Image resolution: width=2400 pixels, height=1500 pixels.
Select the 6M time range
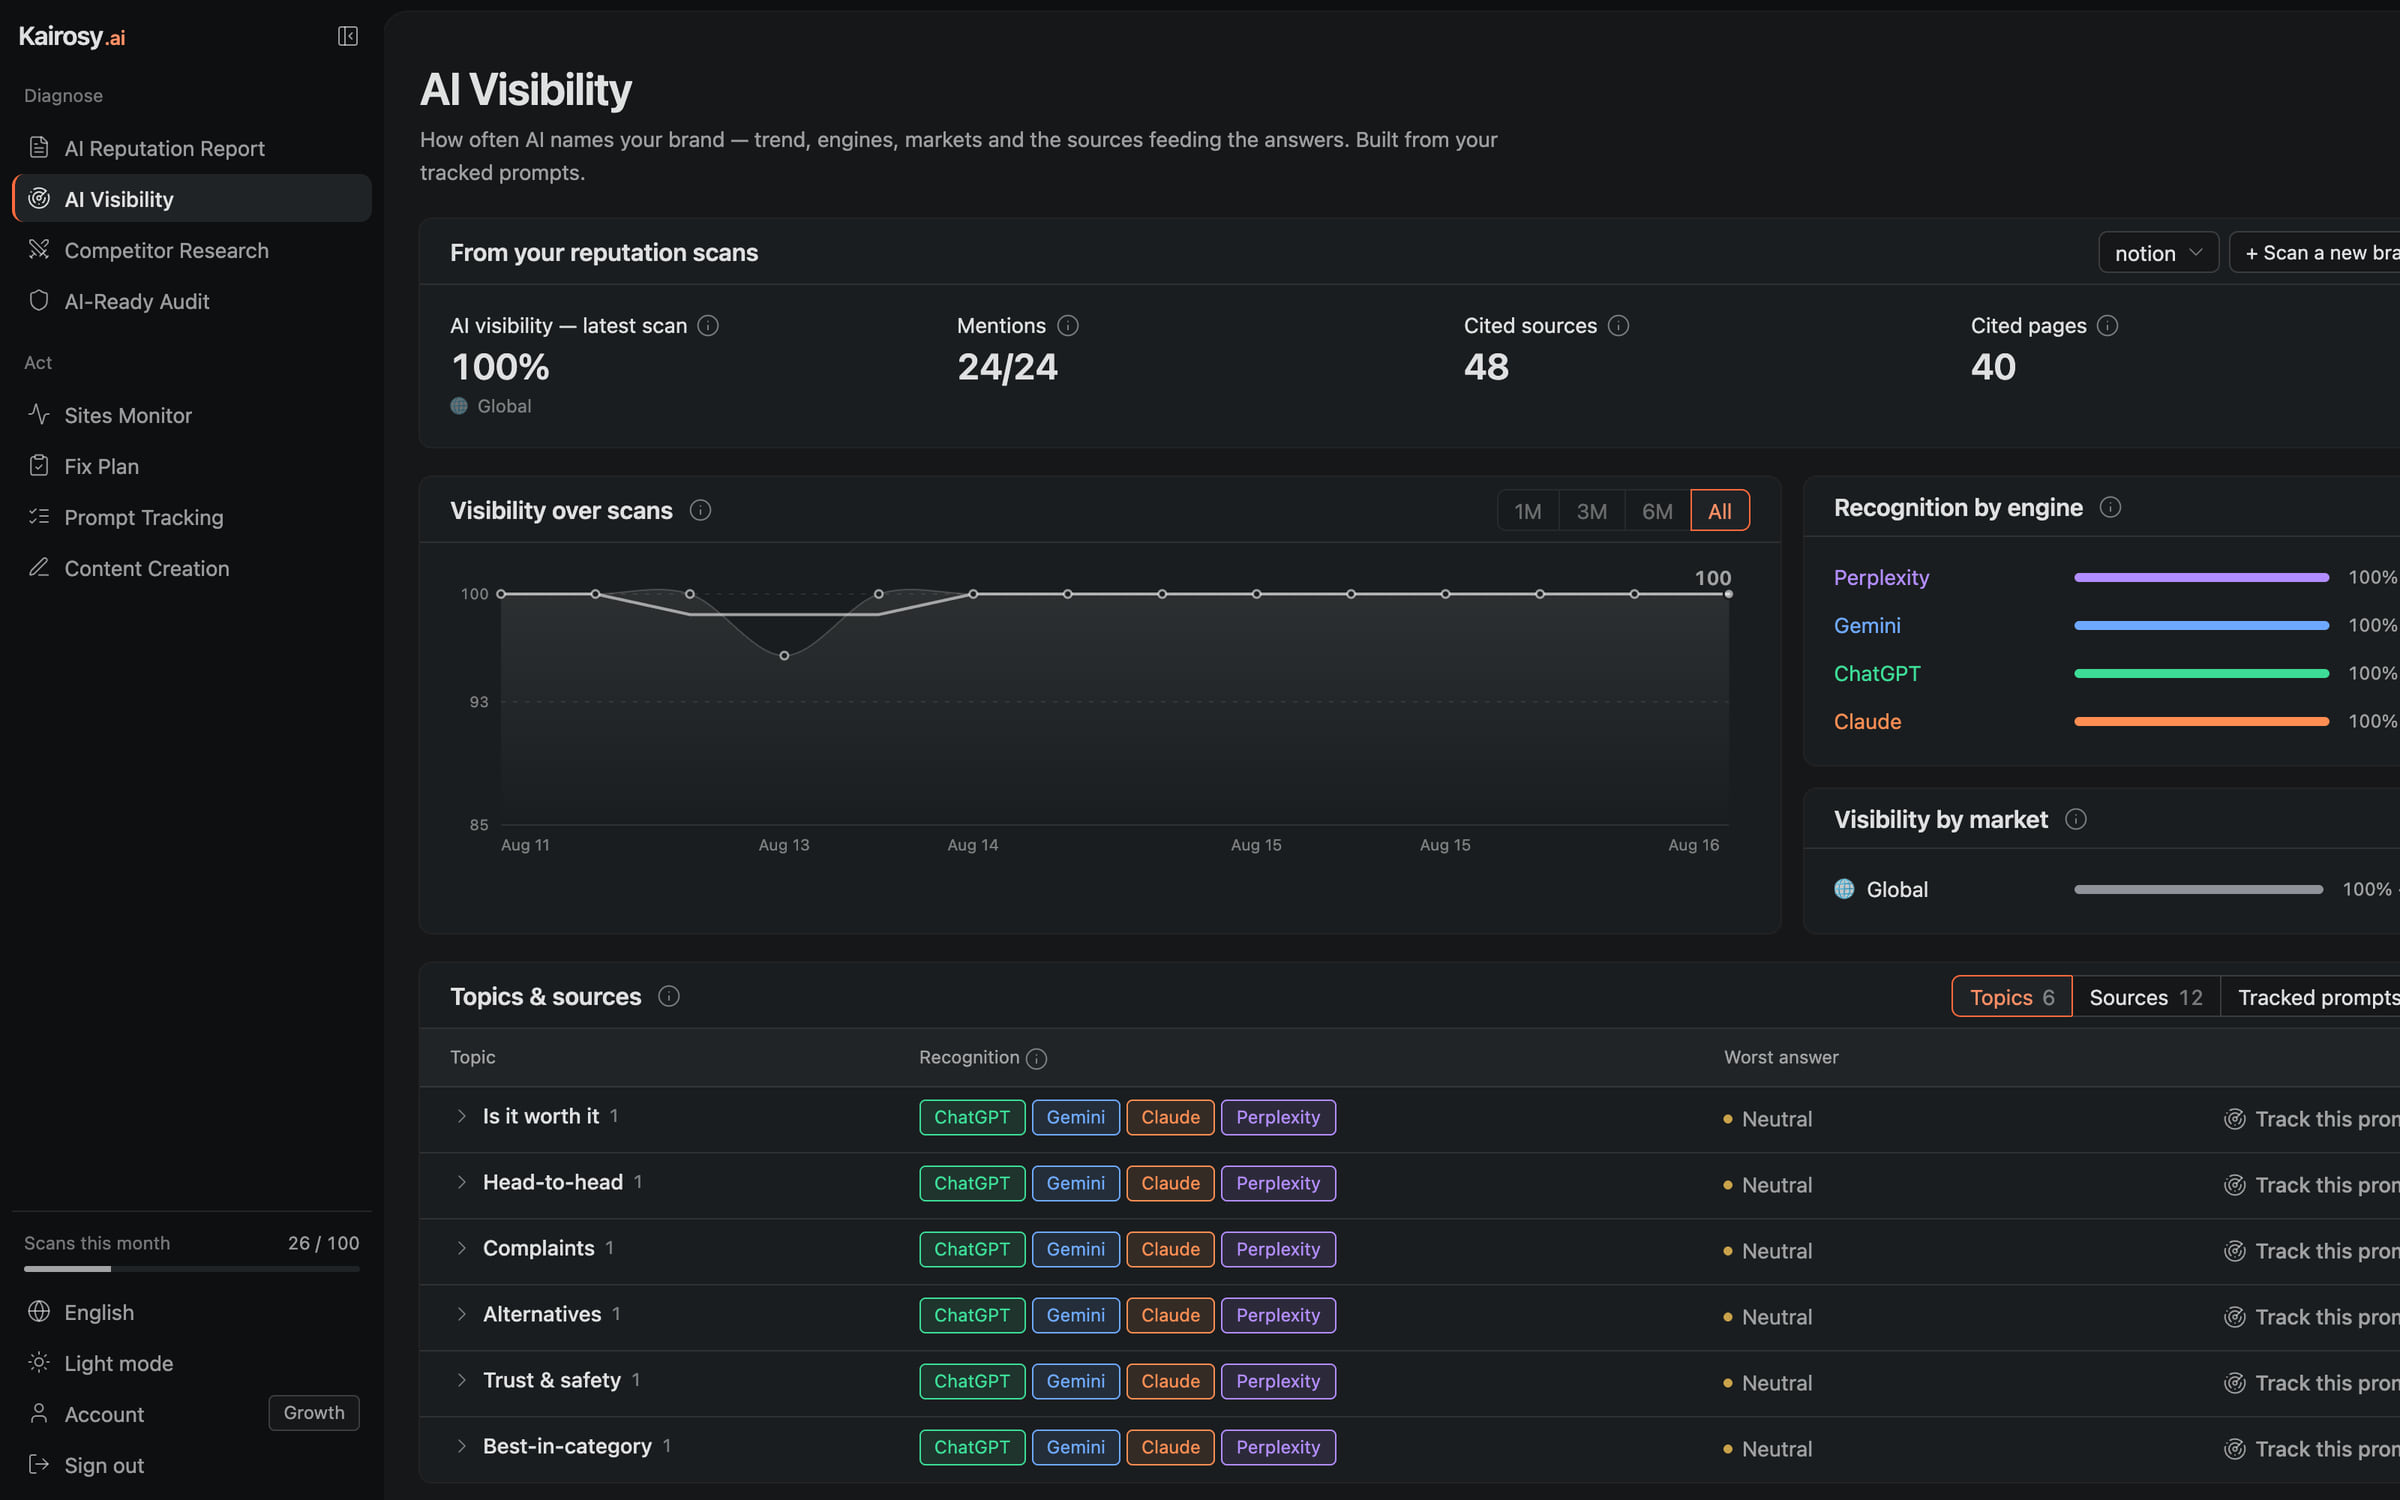(x=1657, y=511)
